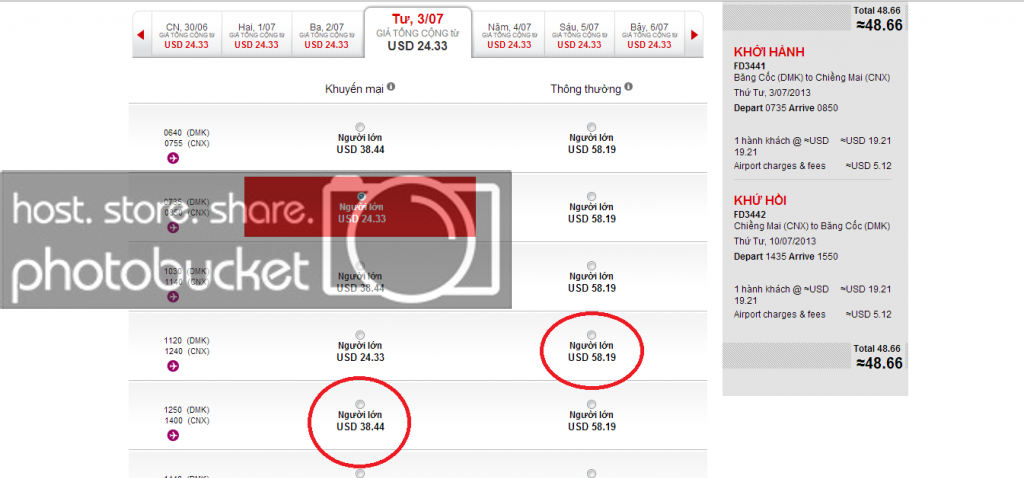
Task: Choose Khuyến mại fare radio for 1250 flight
Action: [x=360, y=404]
